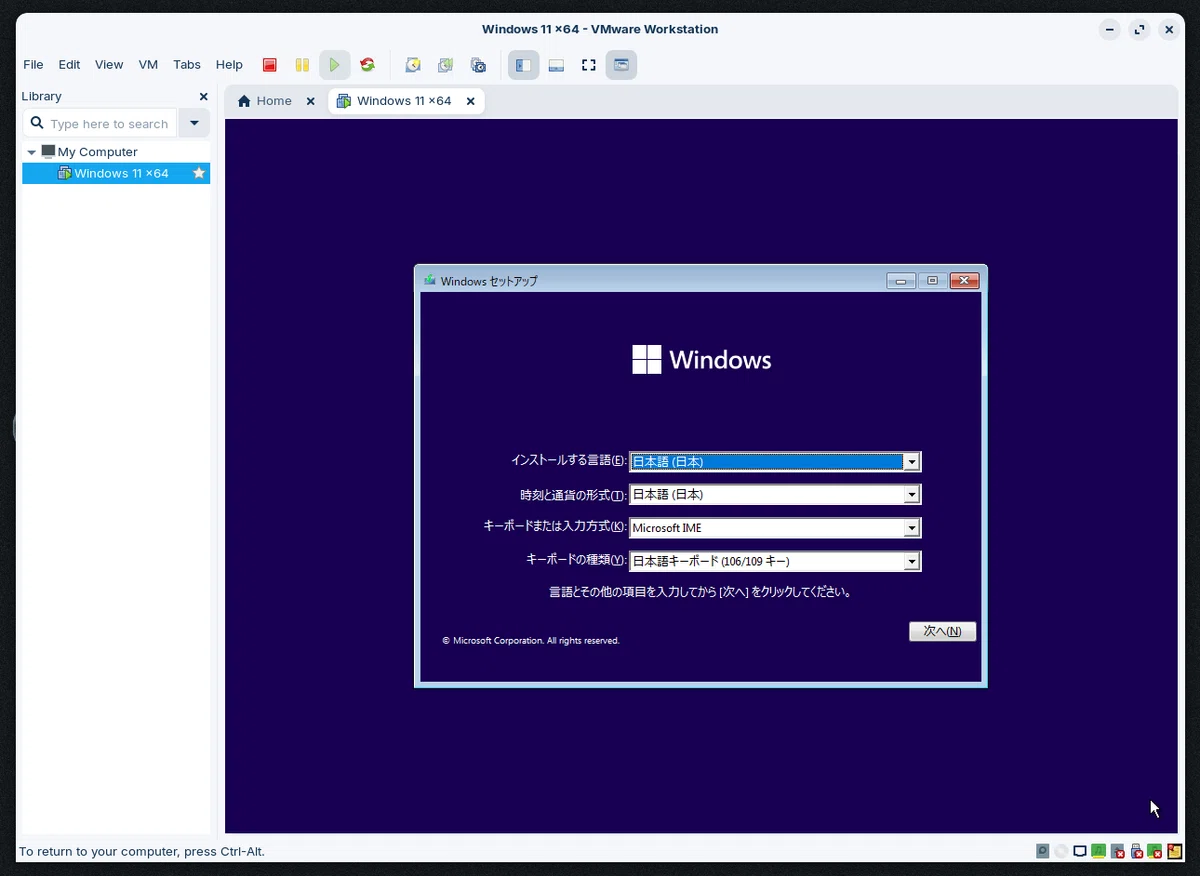Open the Tabs menu
1200x876 pixels.
pos(187,65)
